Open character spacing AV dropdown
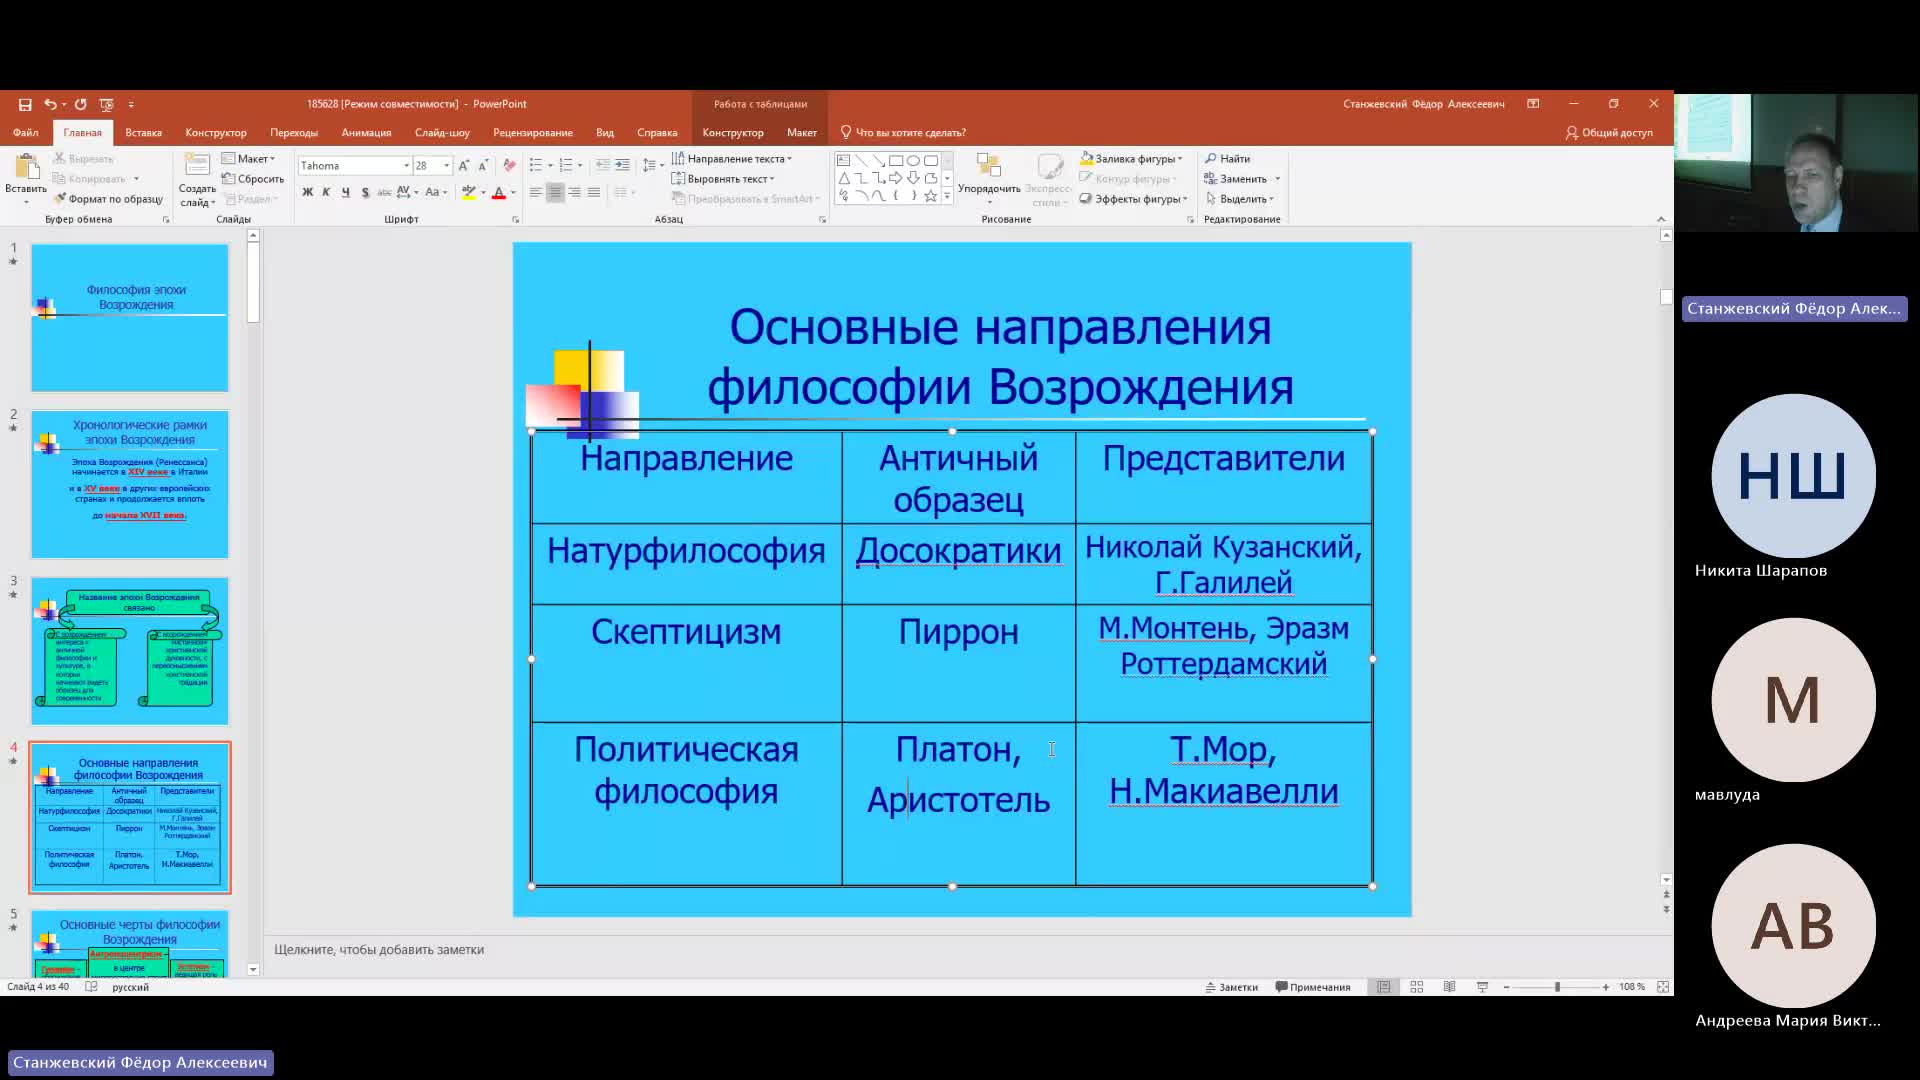This screenshot has width=1920, height=1080. point(407,192)
